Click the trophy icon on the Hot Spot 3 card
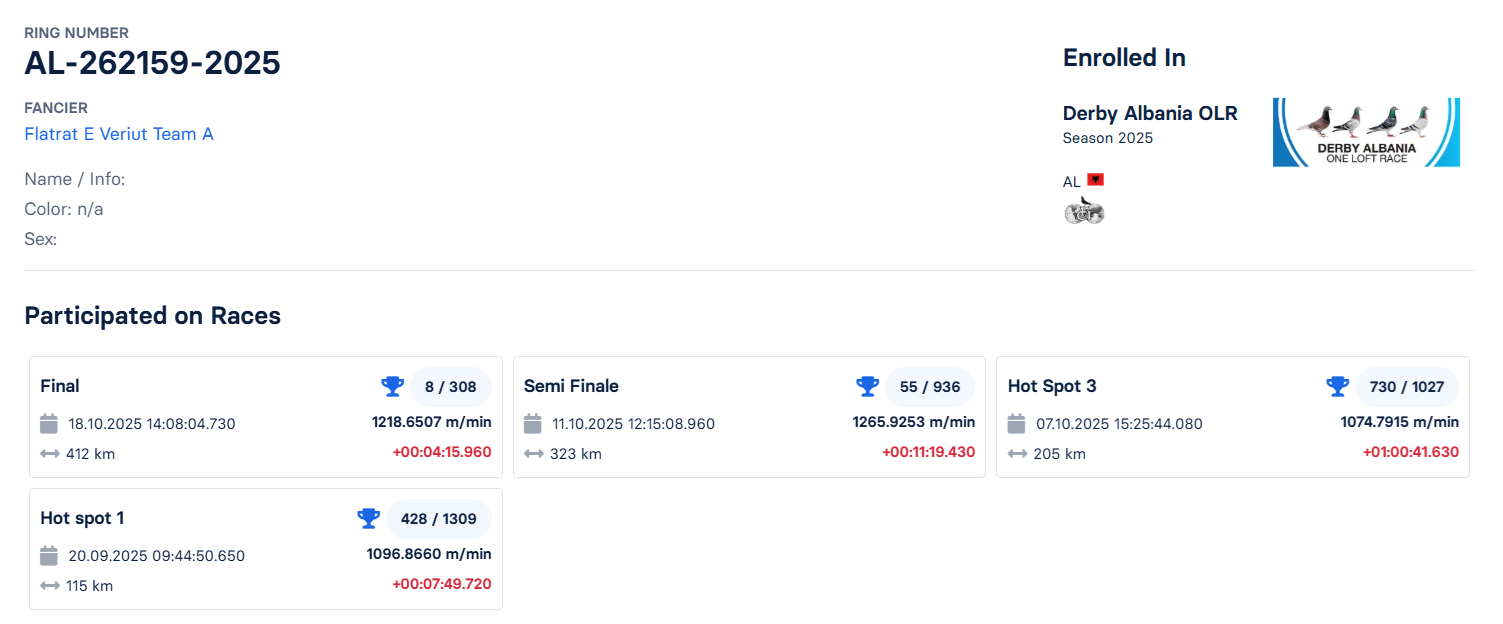Viewport: 1503px width, 624px height. point(1337,386)
